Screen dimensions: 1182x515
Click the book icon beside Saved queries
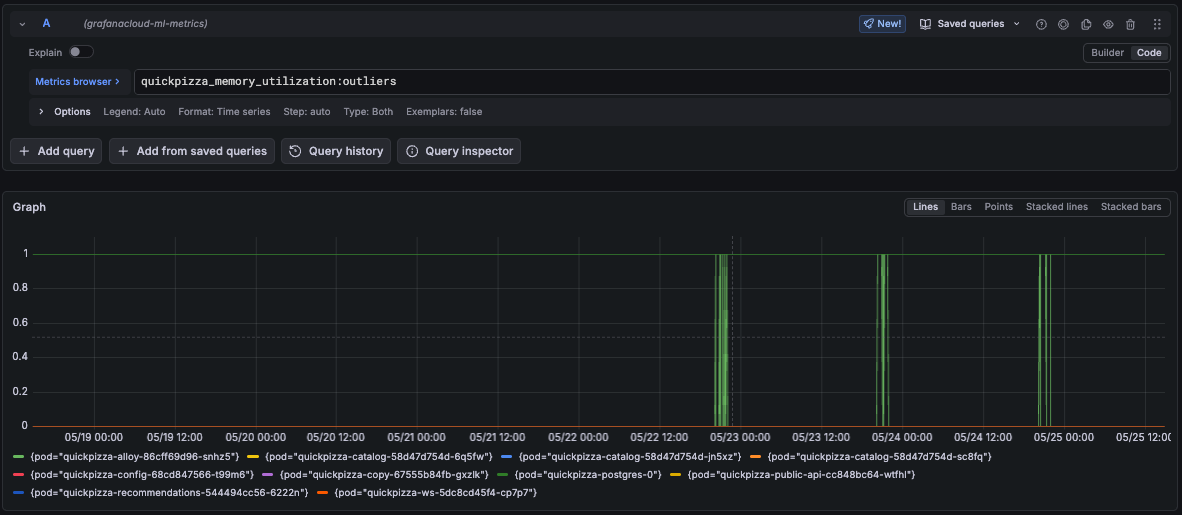925,24
